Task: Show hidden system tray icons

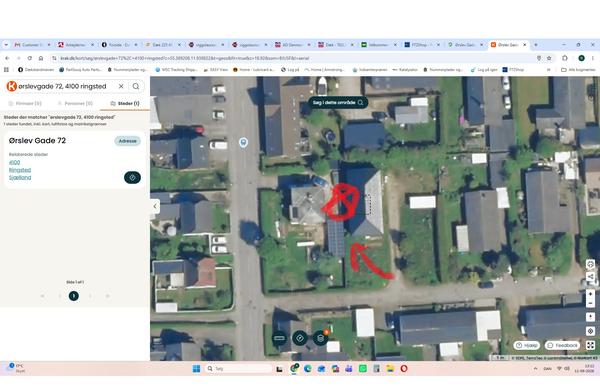Action: pyautogui.click(x=535, y=368)
